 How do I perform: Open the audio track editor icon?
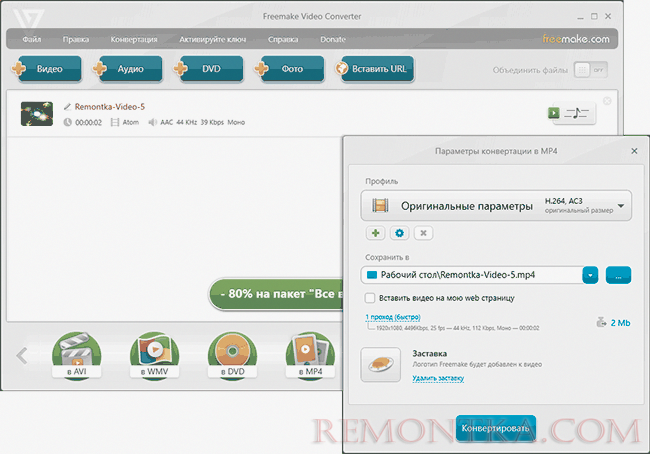click(x=577, y=113)
